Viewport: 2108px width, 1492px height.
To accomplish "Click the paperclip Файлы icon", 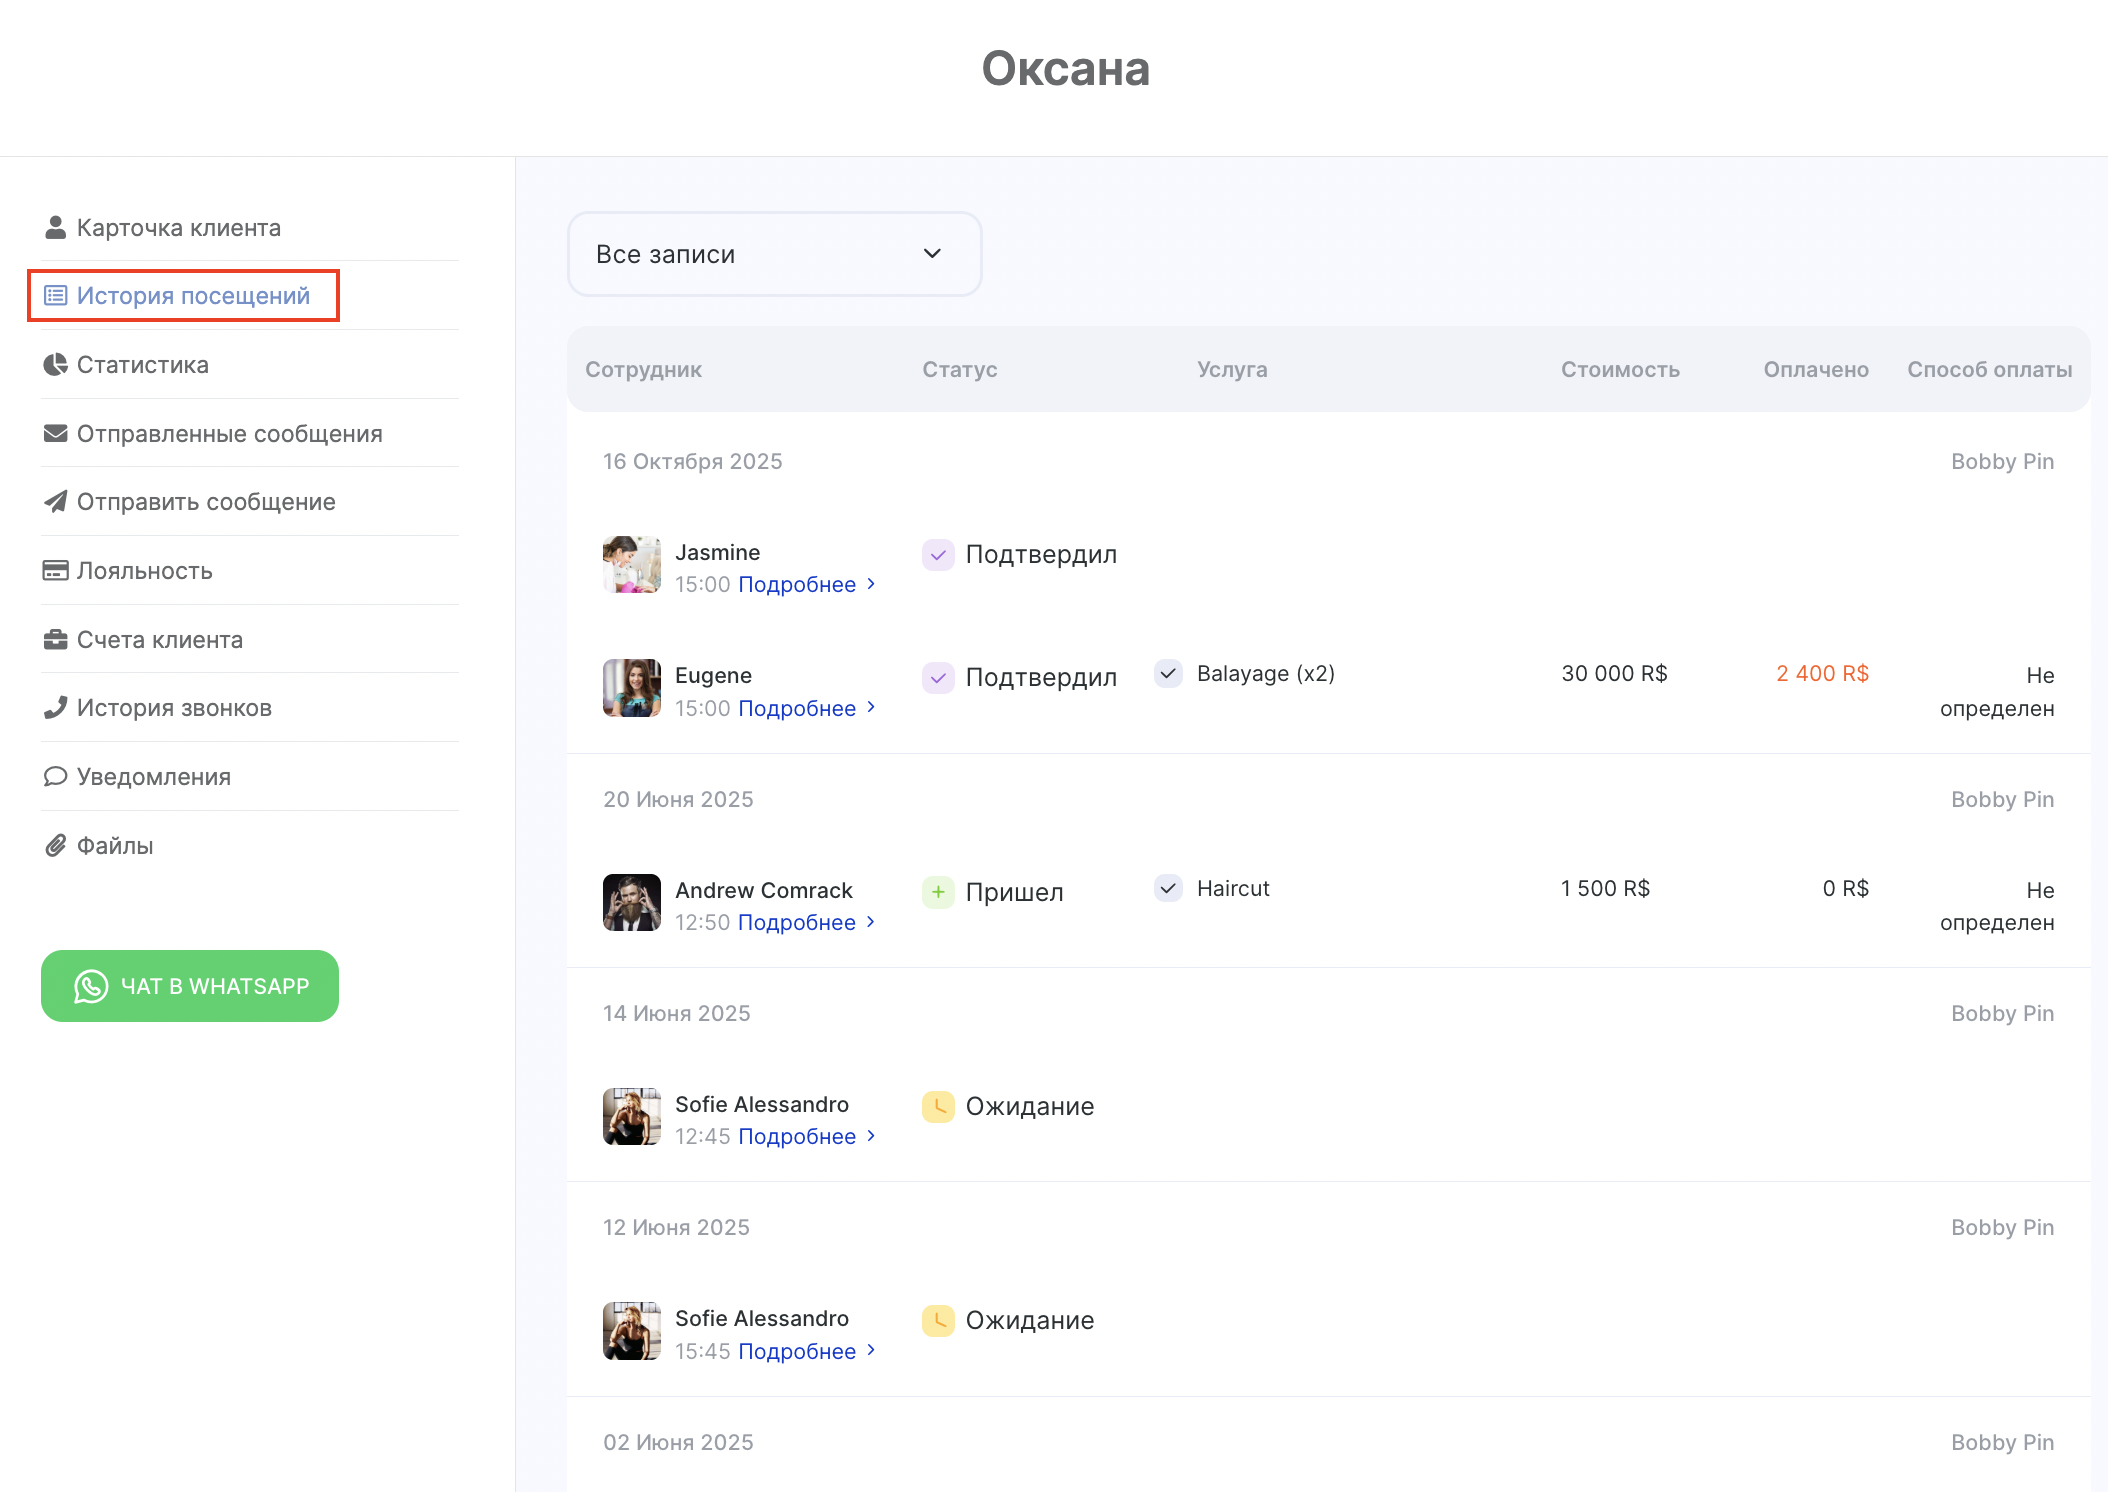I will pos(55,846).
